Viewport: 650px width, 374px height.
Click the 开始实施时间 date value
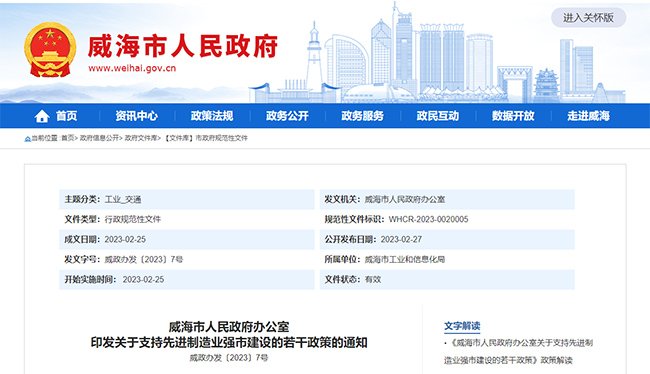click(x=143, y=279)
